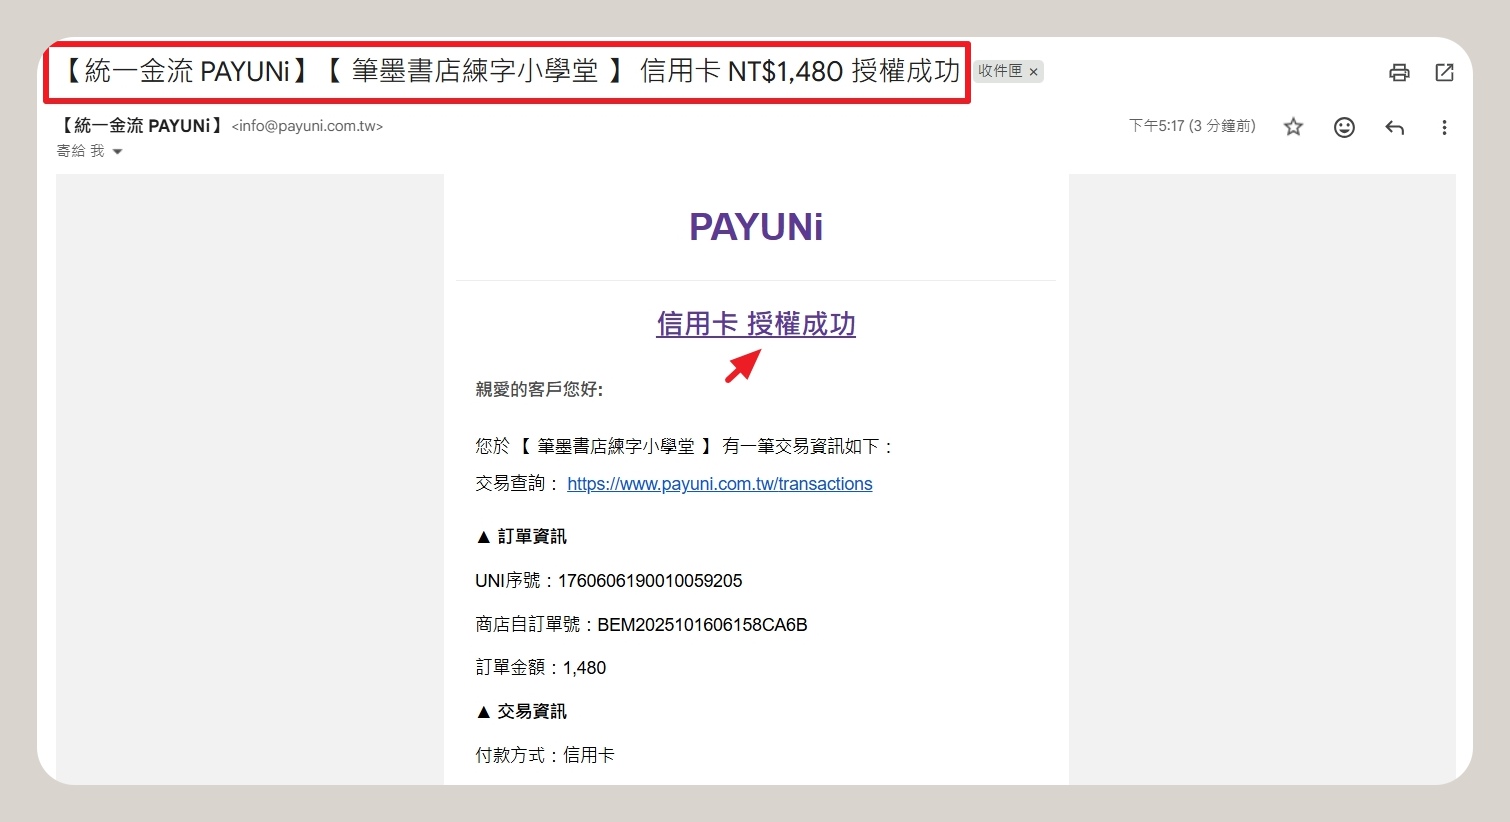The height and width of the screenshot is (822, 1510).
Task: Open the email in a new window
Action: point(1444,72)
